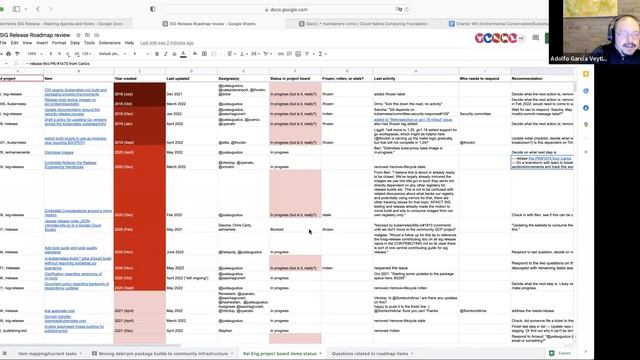The height and width of the screenshot is (360, 640).
Task: Toggle bold formatting in the toolbar
Action: point(157,54)
